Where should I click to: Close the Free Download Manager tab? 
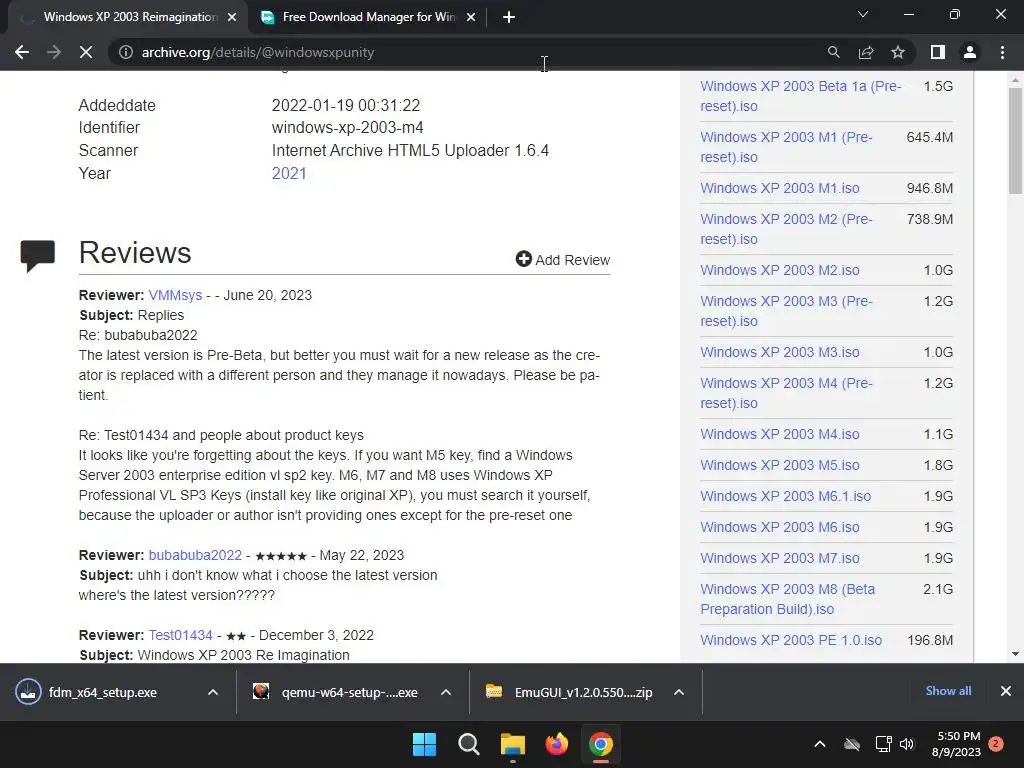471,17
